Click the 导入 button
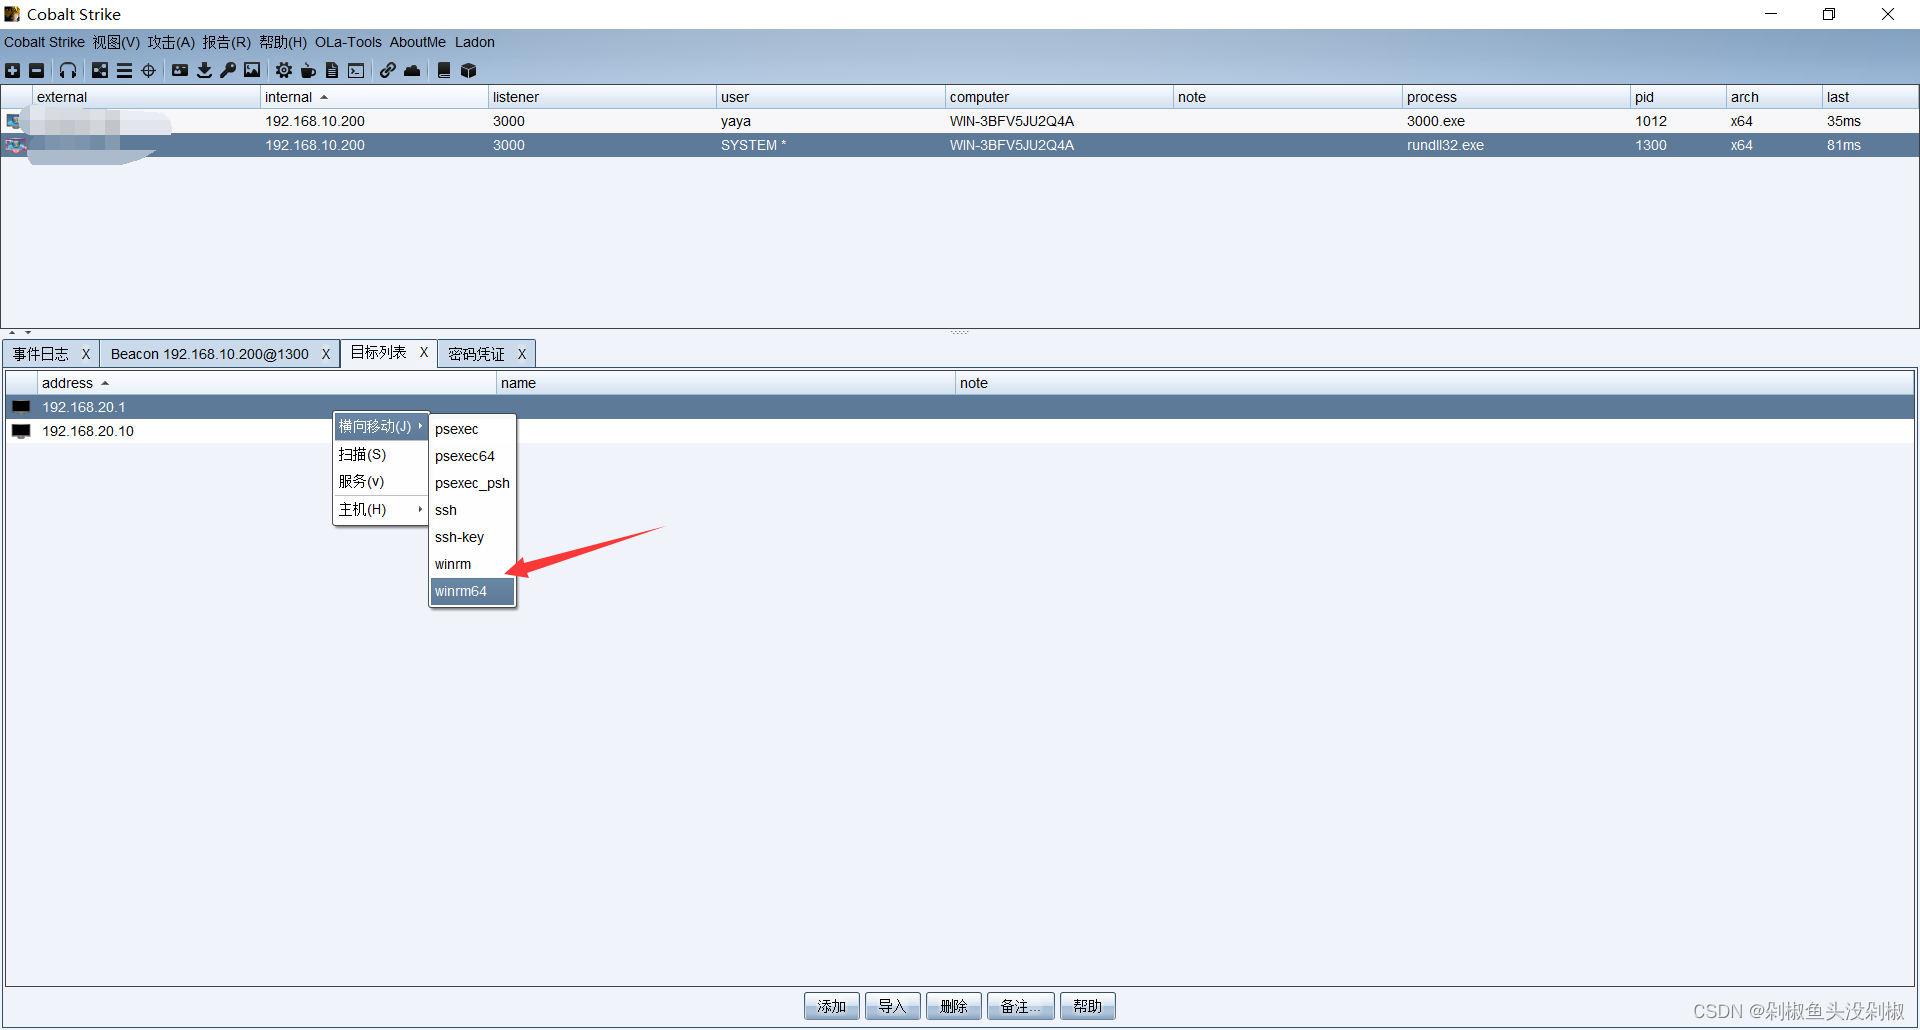The width and height of the screenshot is (1920, 1030). click(893, 1006)
